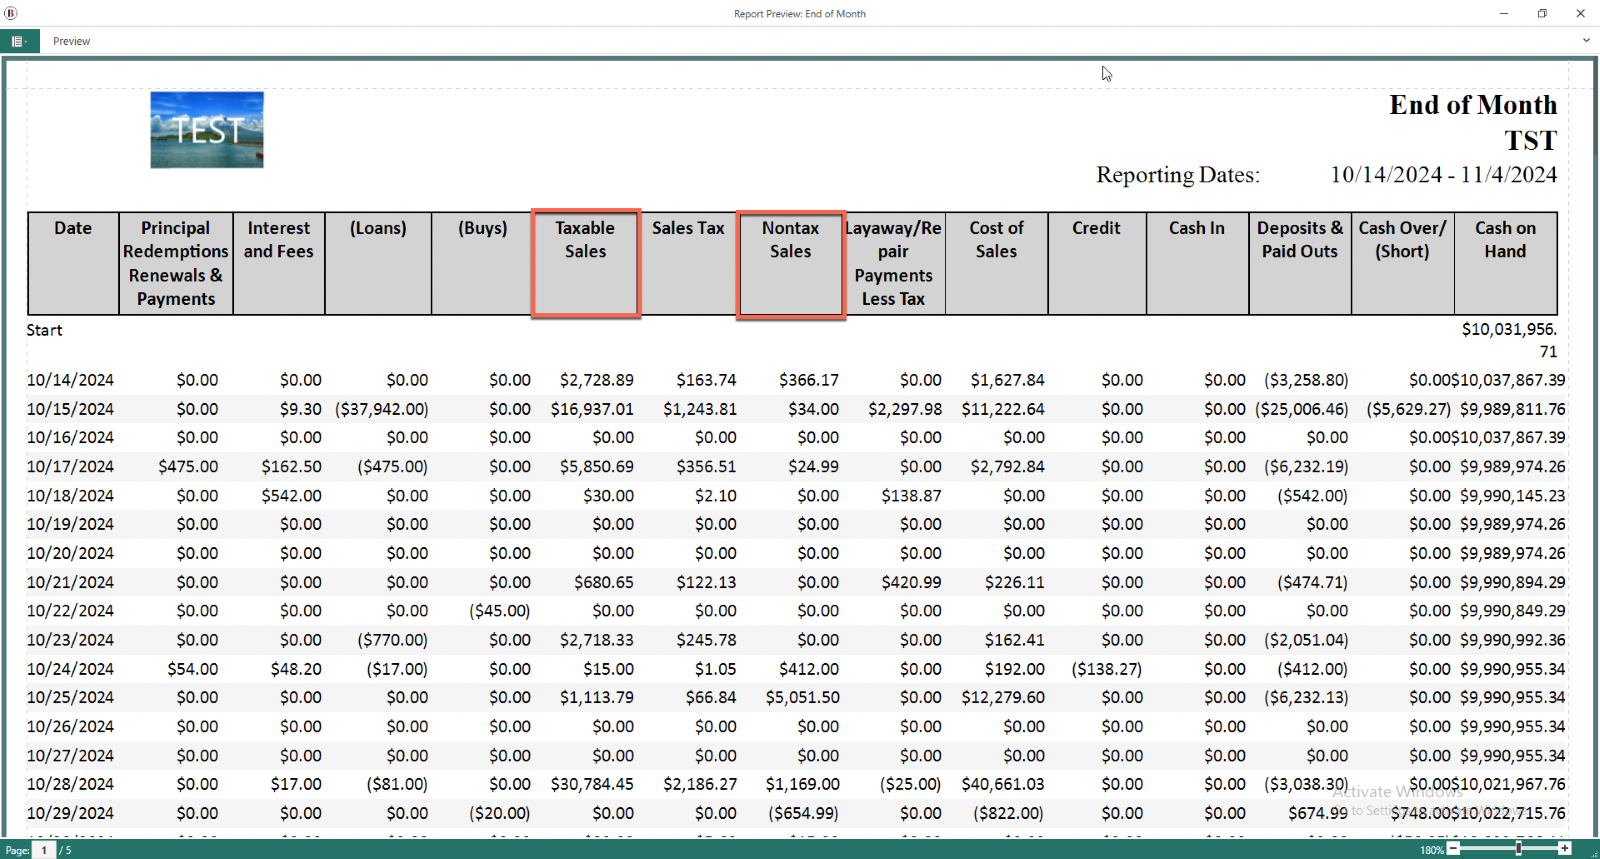1600x859 pixels.
Task: Click the TST store name heading
Action: [1531, 140]
